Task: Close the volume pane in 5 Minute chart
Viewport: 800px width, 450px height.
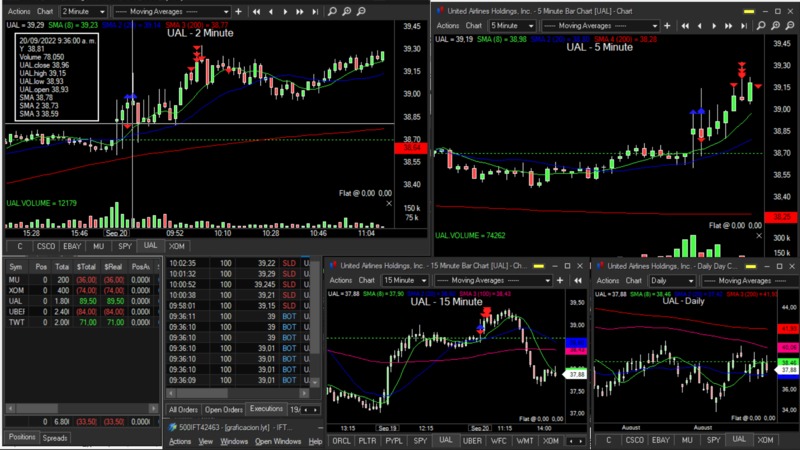Action: point(757,237)
